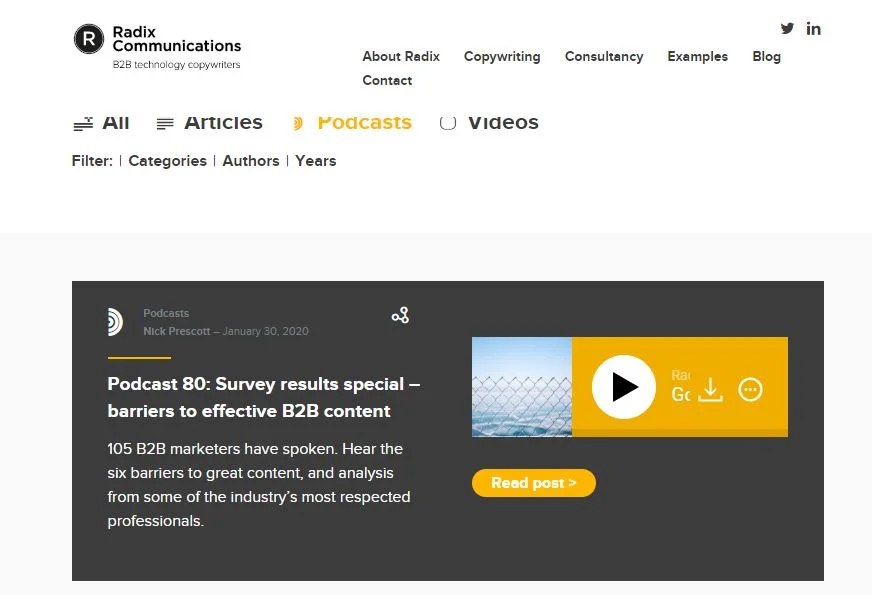Play the podcast 80 episode

tap(623, 387)
